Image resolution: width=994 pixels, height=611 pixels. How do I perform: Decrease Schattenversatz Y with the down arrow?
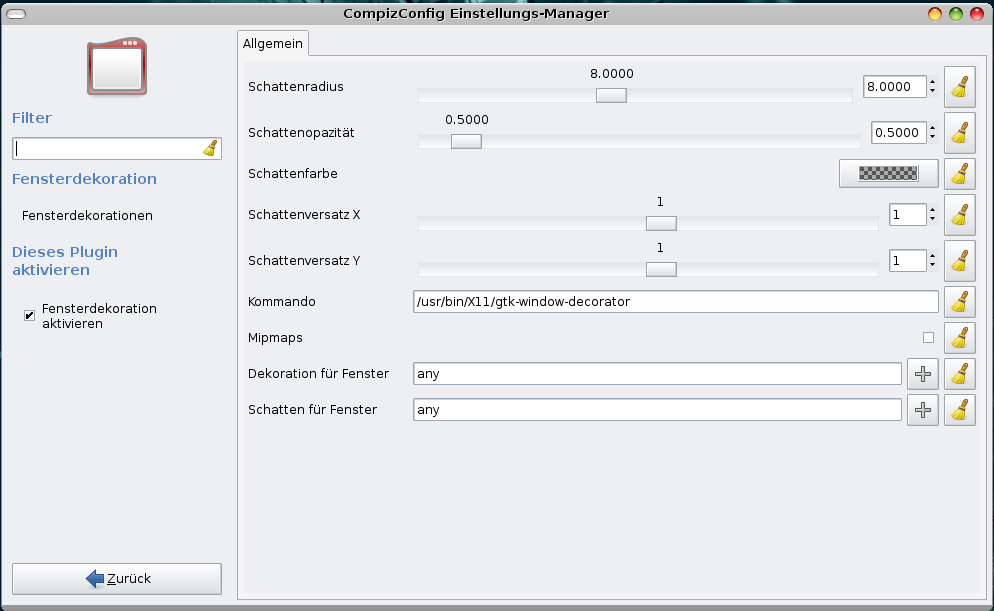click(x=932, y=266)
